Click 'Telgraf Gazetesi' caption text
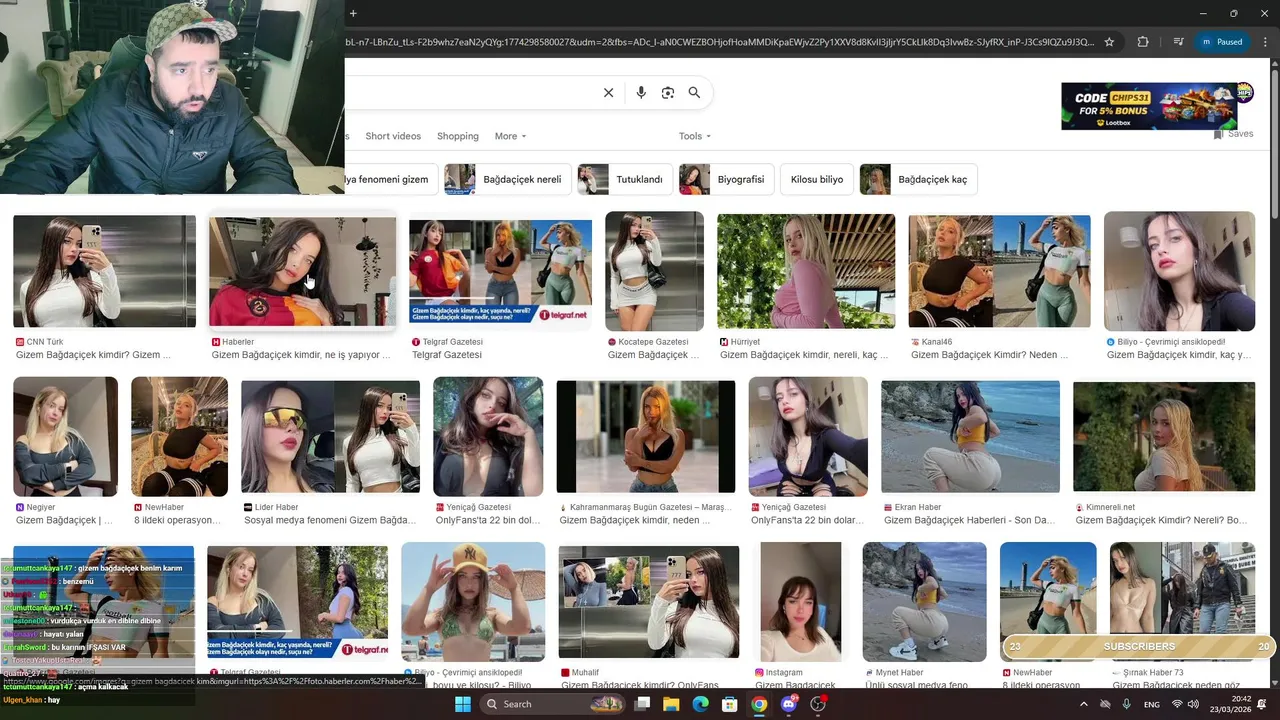 [x=447, y=355]
